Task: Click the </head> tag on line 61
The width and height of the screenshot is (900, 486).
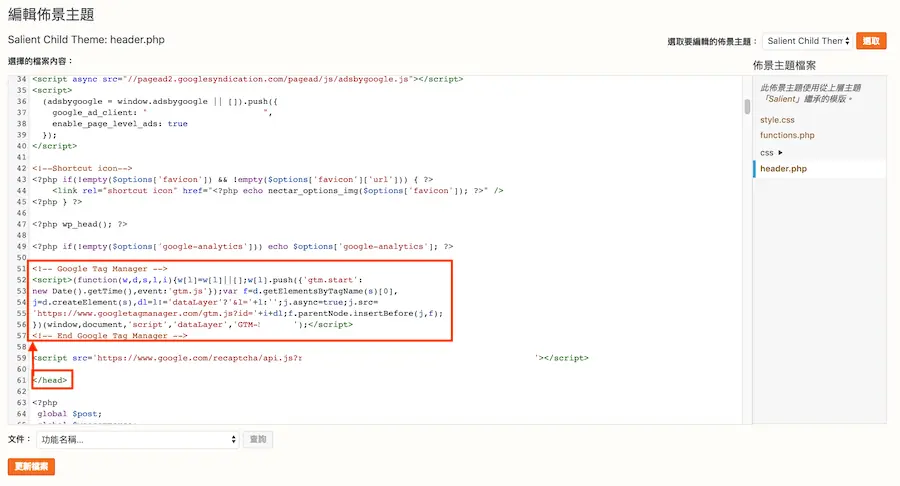Action: click(50, 380)
